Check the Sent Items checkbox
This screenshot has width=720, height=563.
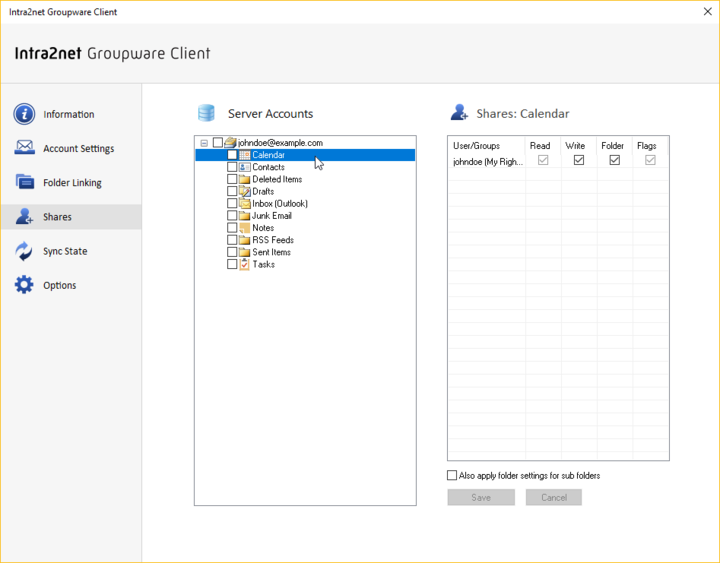[x=232, y=252]
